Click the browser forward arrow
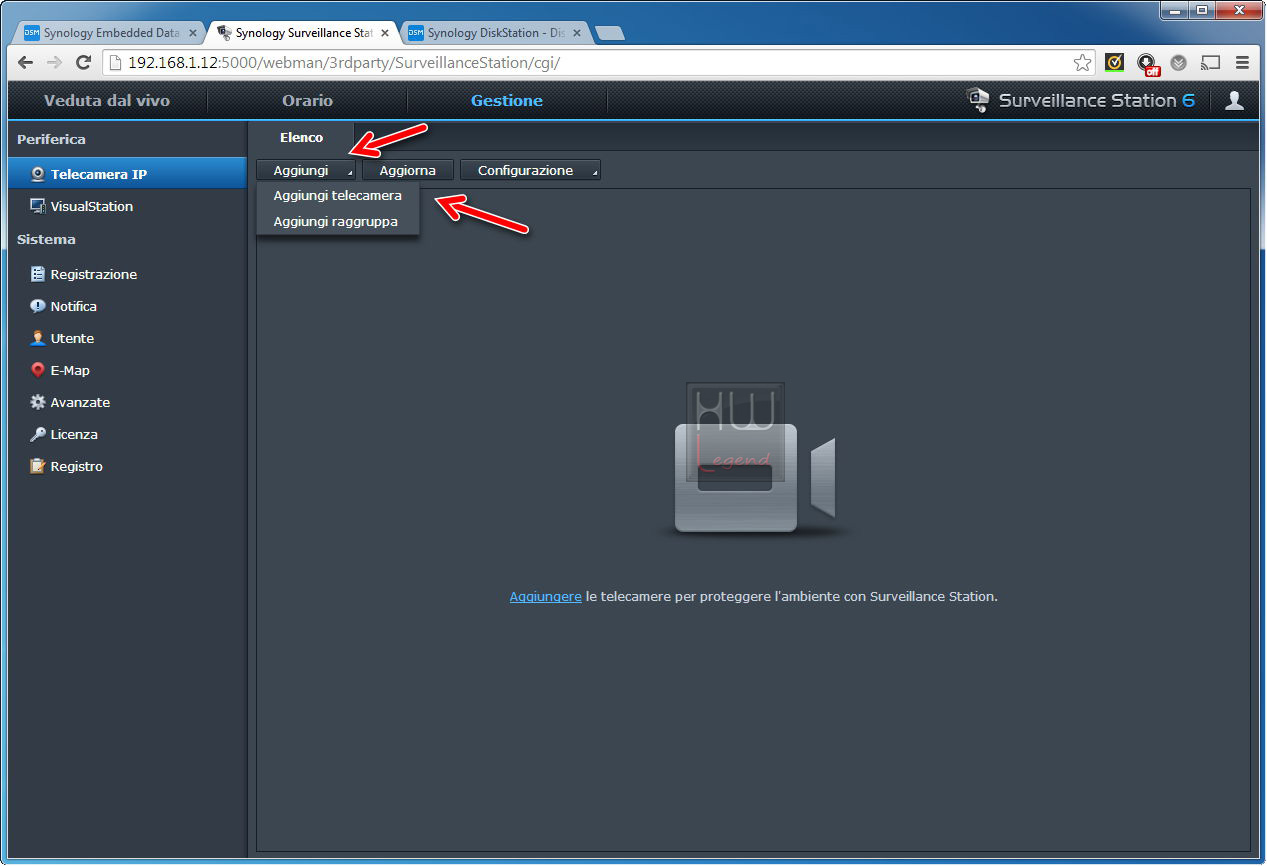1267x866 pixels. point(55,62)
